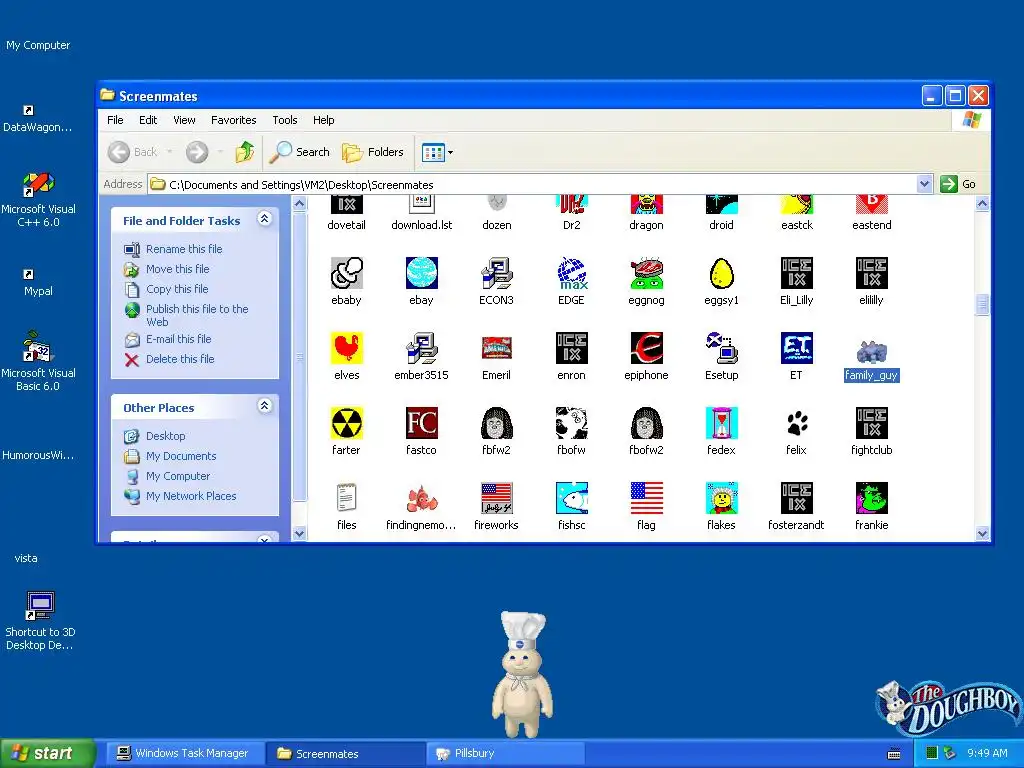
Task: Open the Edit menu
Action: (148, 120)
